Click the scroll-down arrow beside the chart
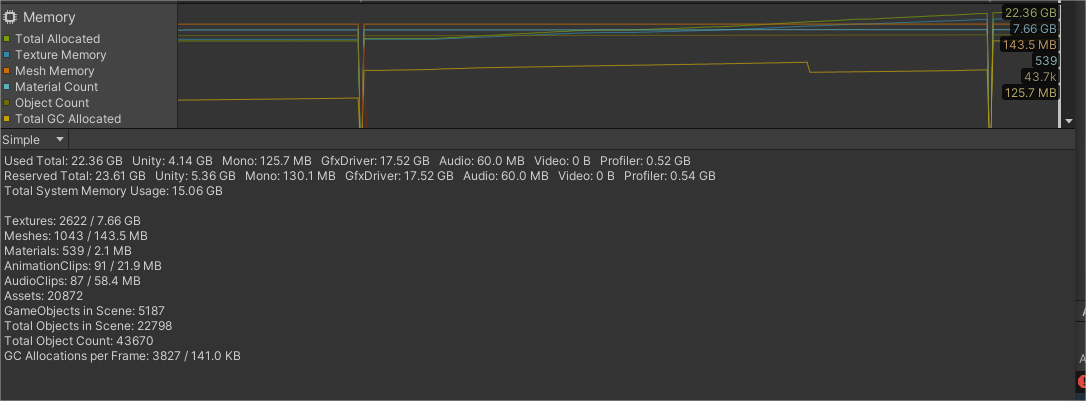The width and height of the screenshot is (1086, 401). (1068, 120)
